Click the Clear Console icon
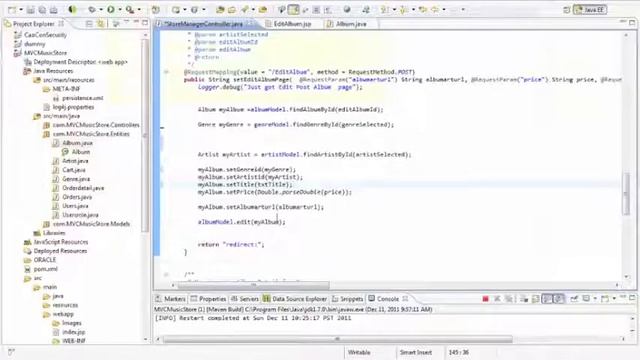Viewport: 640px width, 360px height. click(524, 299)
